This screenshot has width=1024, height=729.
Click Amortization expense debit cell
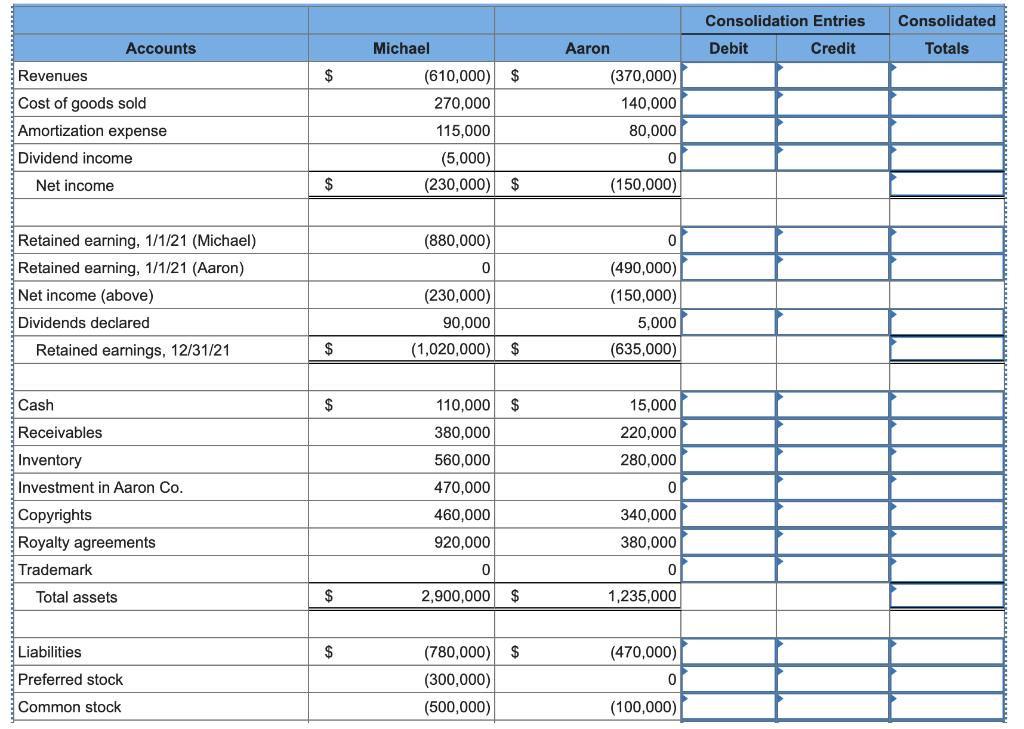click(728, 130)
